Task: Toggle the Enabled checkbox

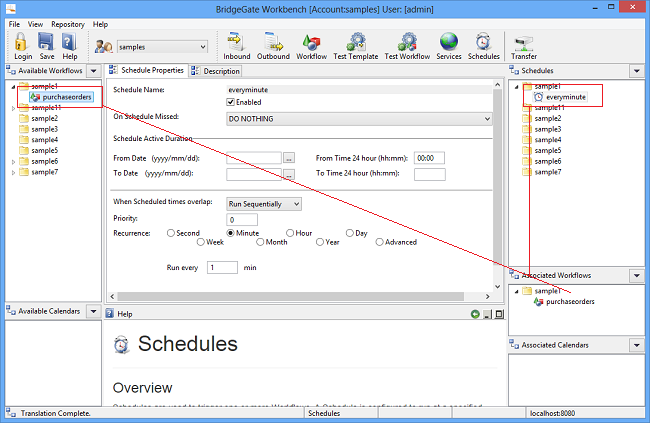Action: pyautogui.click(x=230, y=102)
